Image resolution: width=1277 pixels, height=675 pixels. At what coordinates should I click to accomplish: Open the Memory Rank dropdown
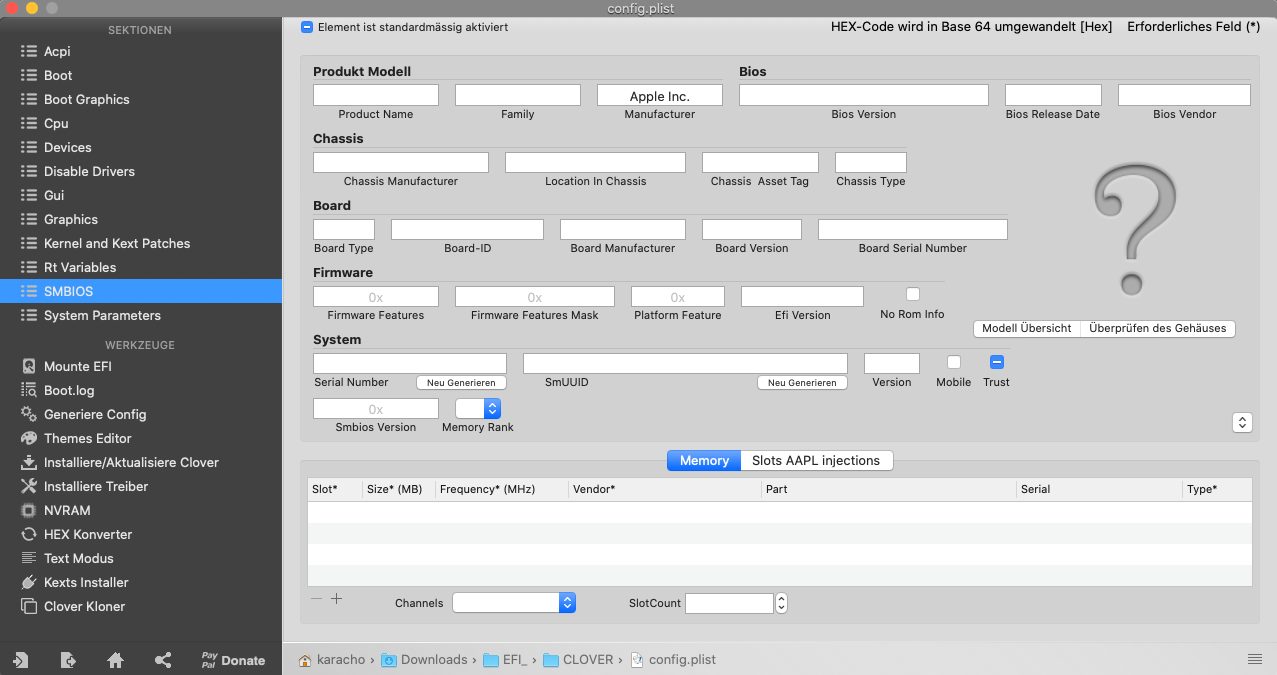(x=478, y=408)
